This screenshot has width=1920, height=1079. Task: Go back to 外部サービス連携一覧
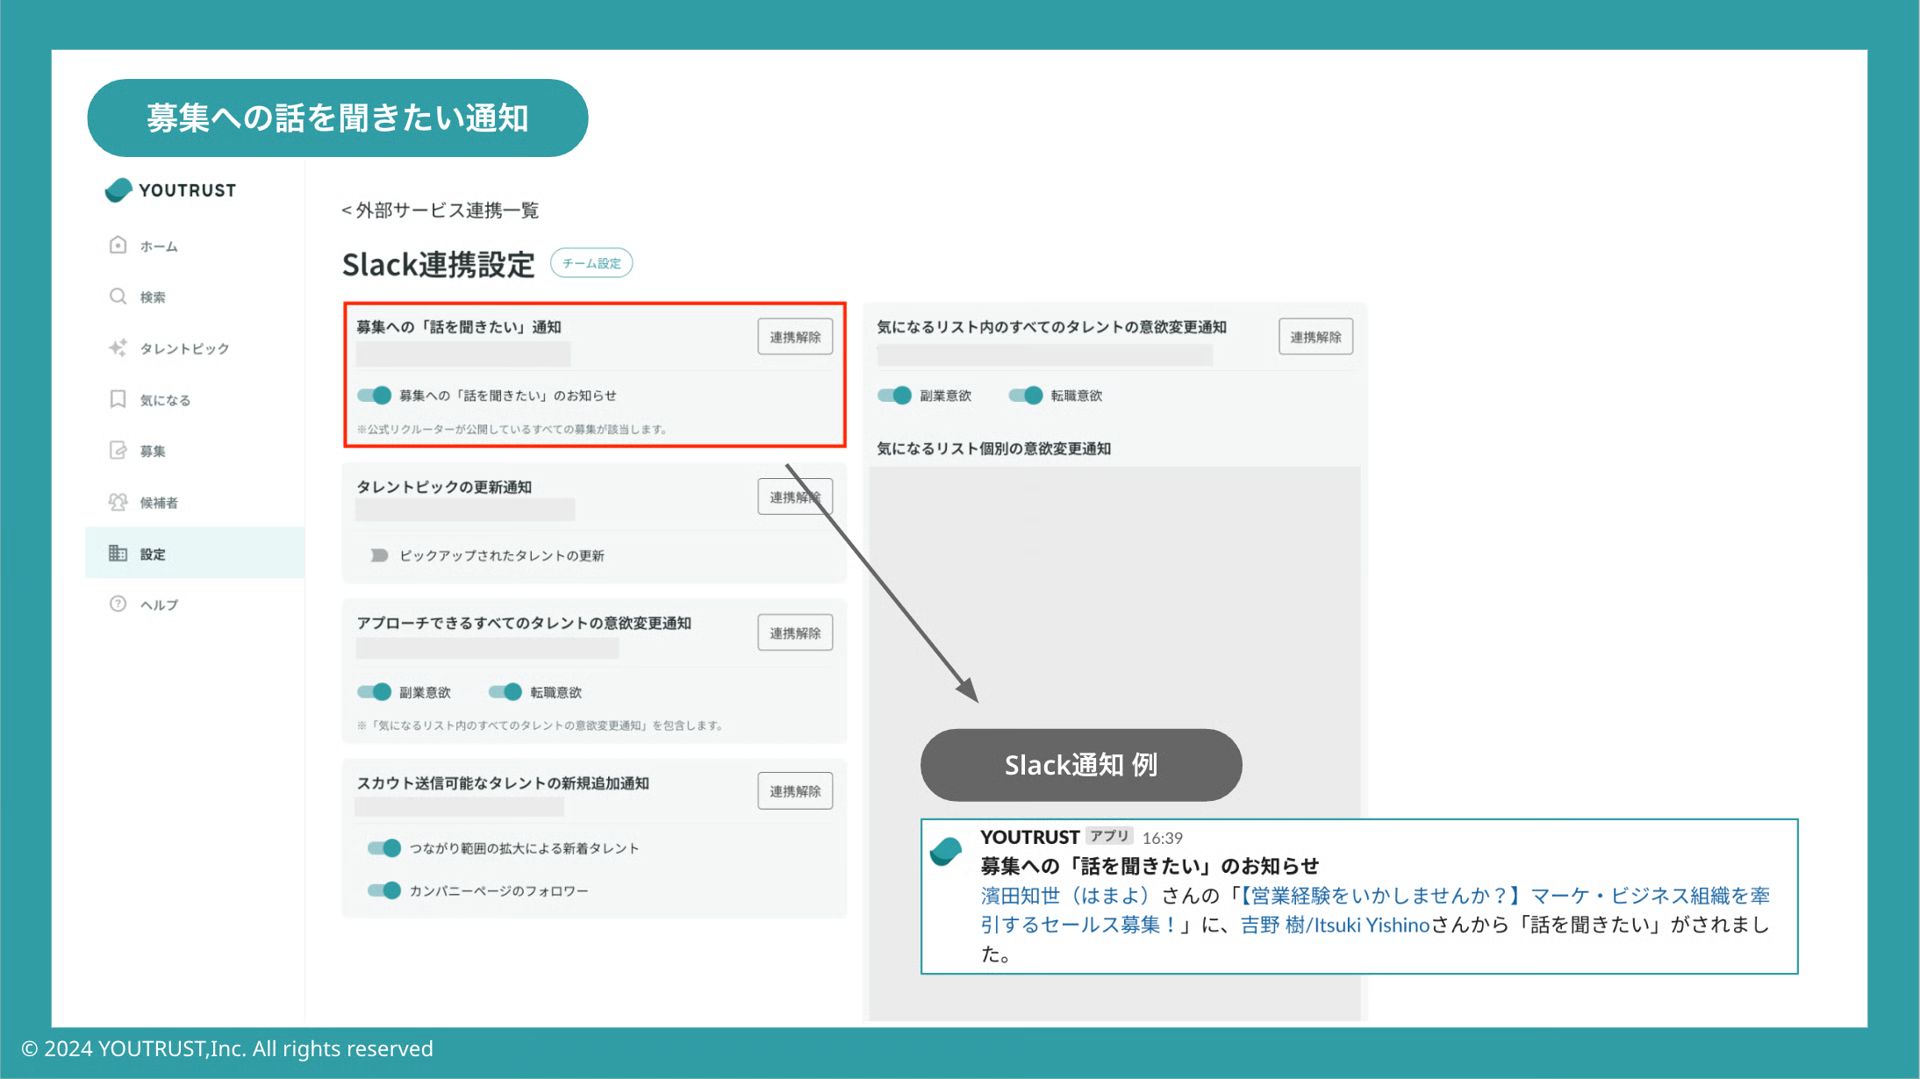click(440, 210)
